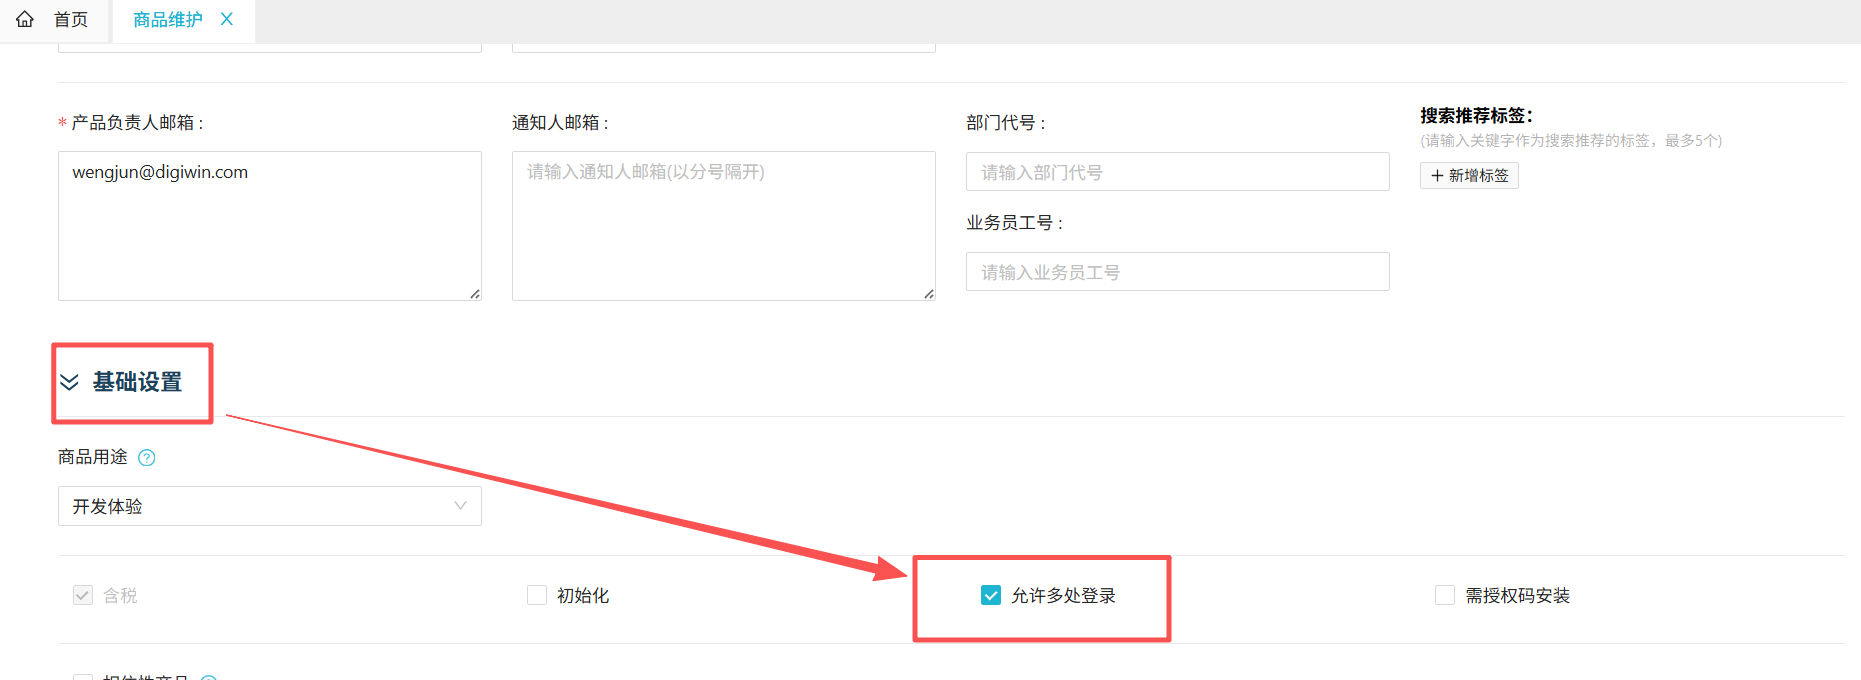Click the 基础设置 section heading

tap(137, 382)
